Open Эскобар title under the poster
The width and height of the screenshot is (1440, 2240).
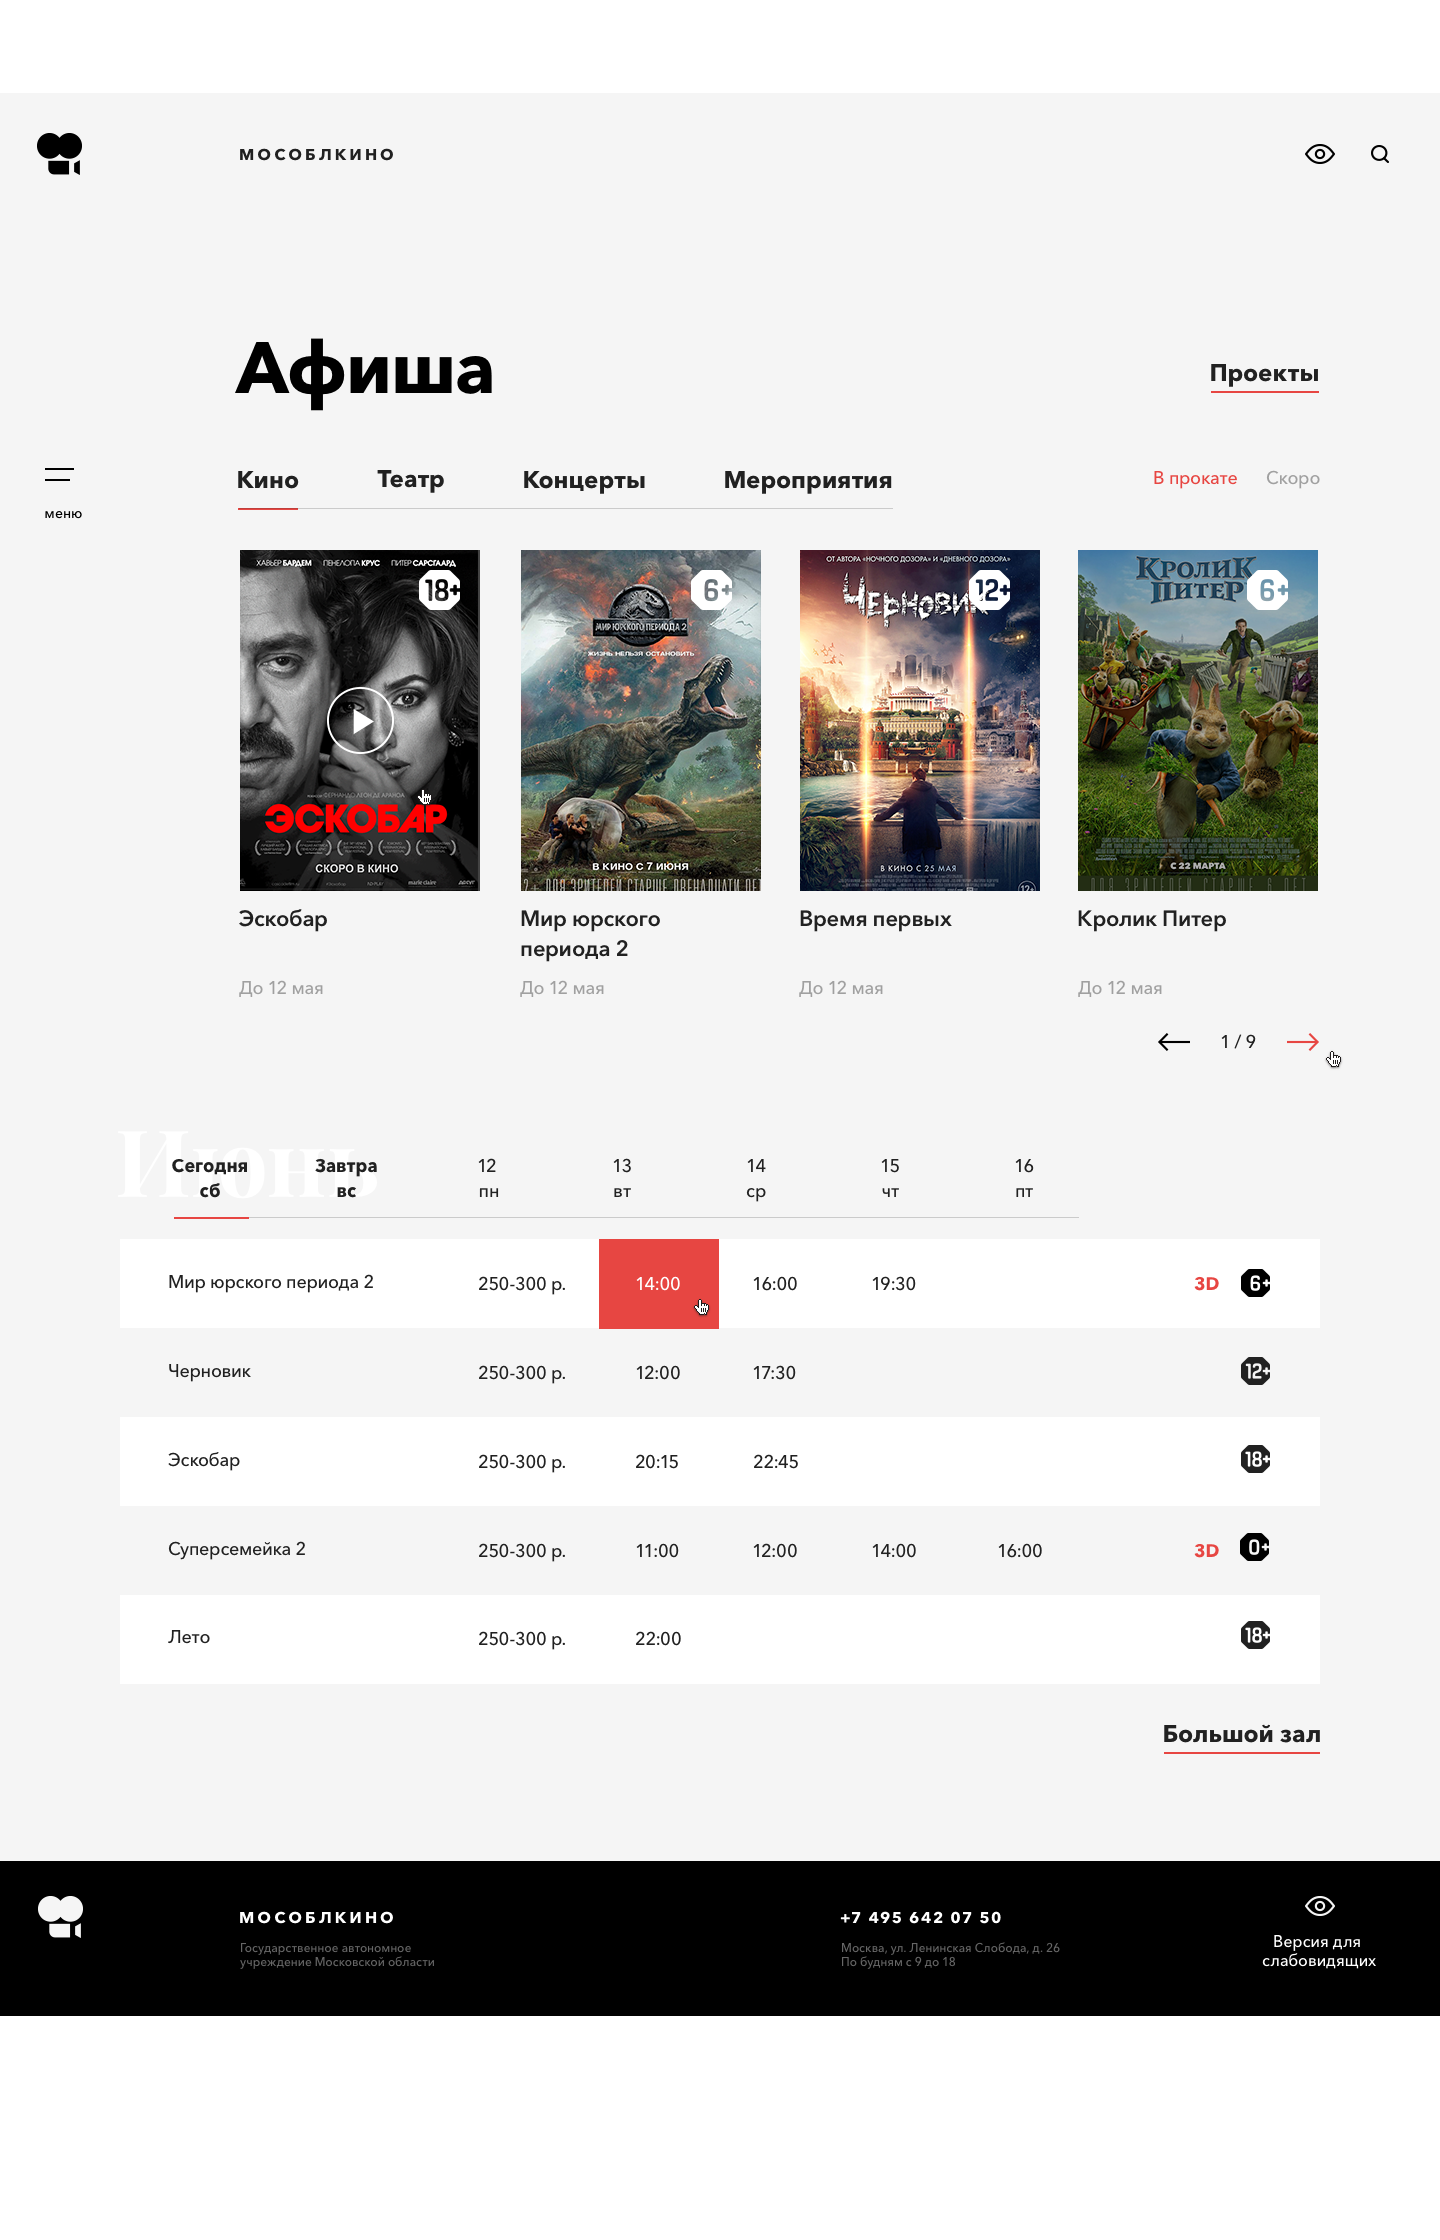pyautogui.click(x=283, y=919)
